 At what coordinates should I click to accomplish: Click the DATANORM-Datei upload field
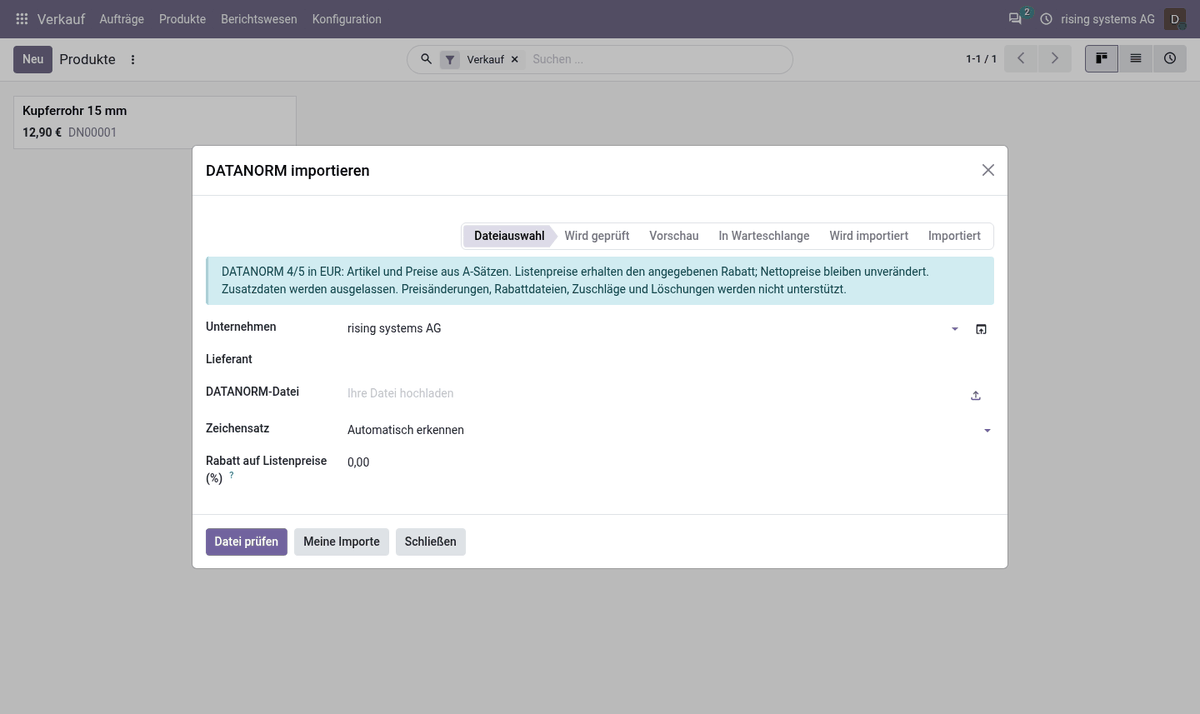click(x=655, y=394)
